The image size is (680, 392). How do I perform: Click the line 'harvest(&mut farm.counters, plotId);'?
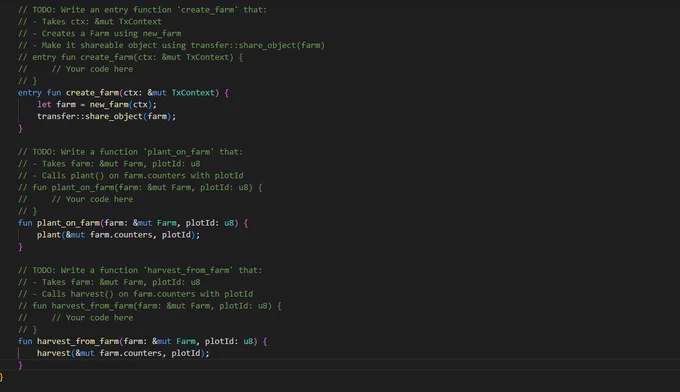pyautogui.click(x=123, y=353)
